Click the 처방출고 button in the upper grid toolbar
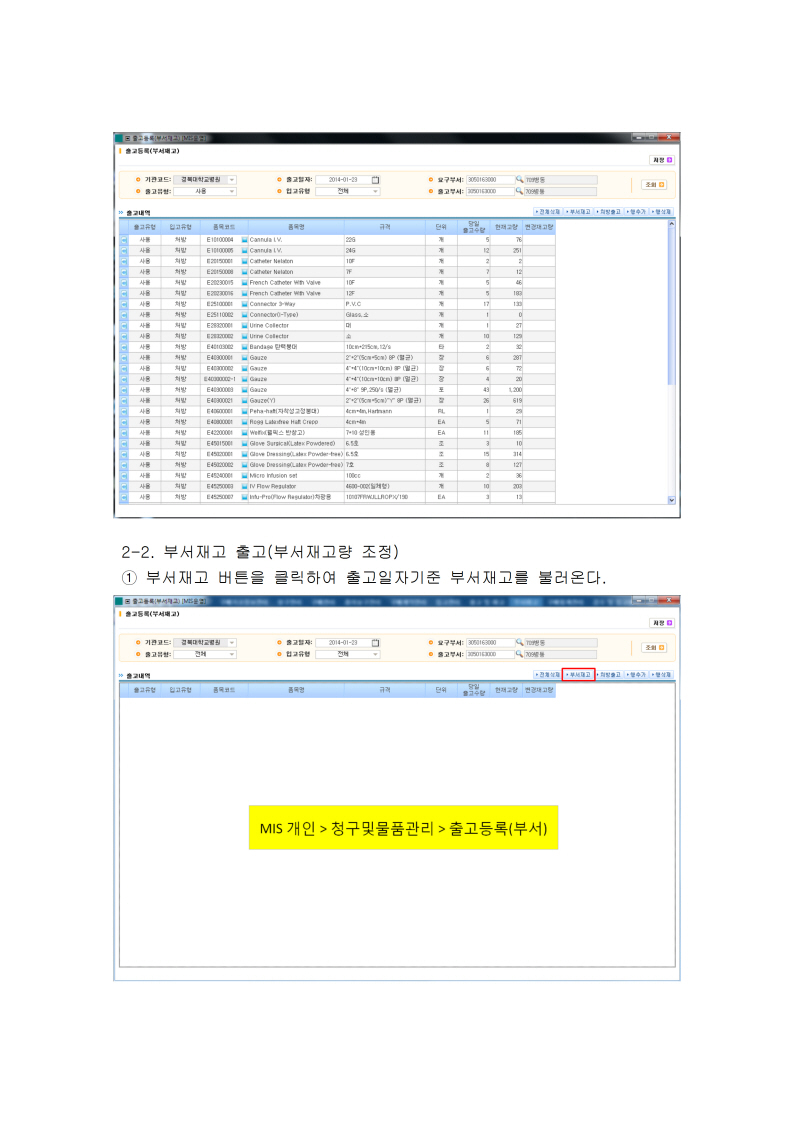The image size is (794, 1123). [609, 213]
